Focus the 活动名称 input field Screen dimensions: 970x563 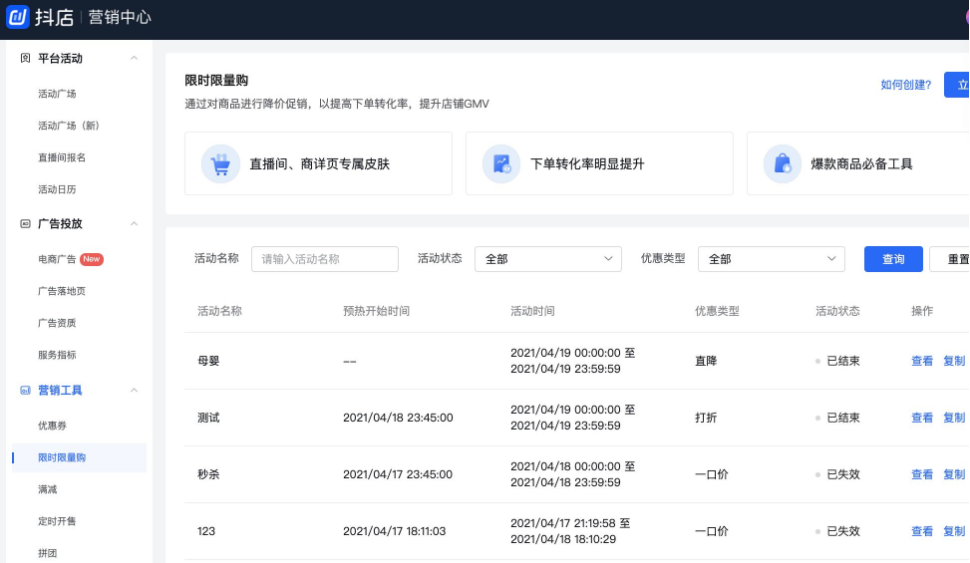pos(325,259)
